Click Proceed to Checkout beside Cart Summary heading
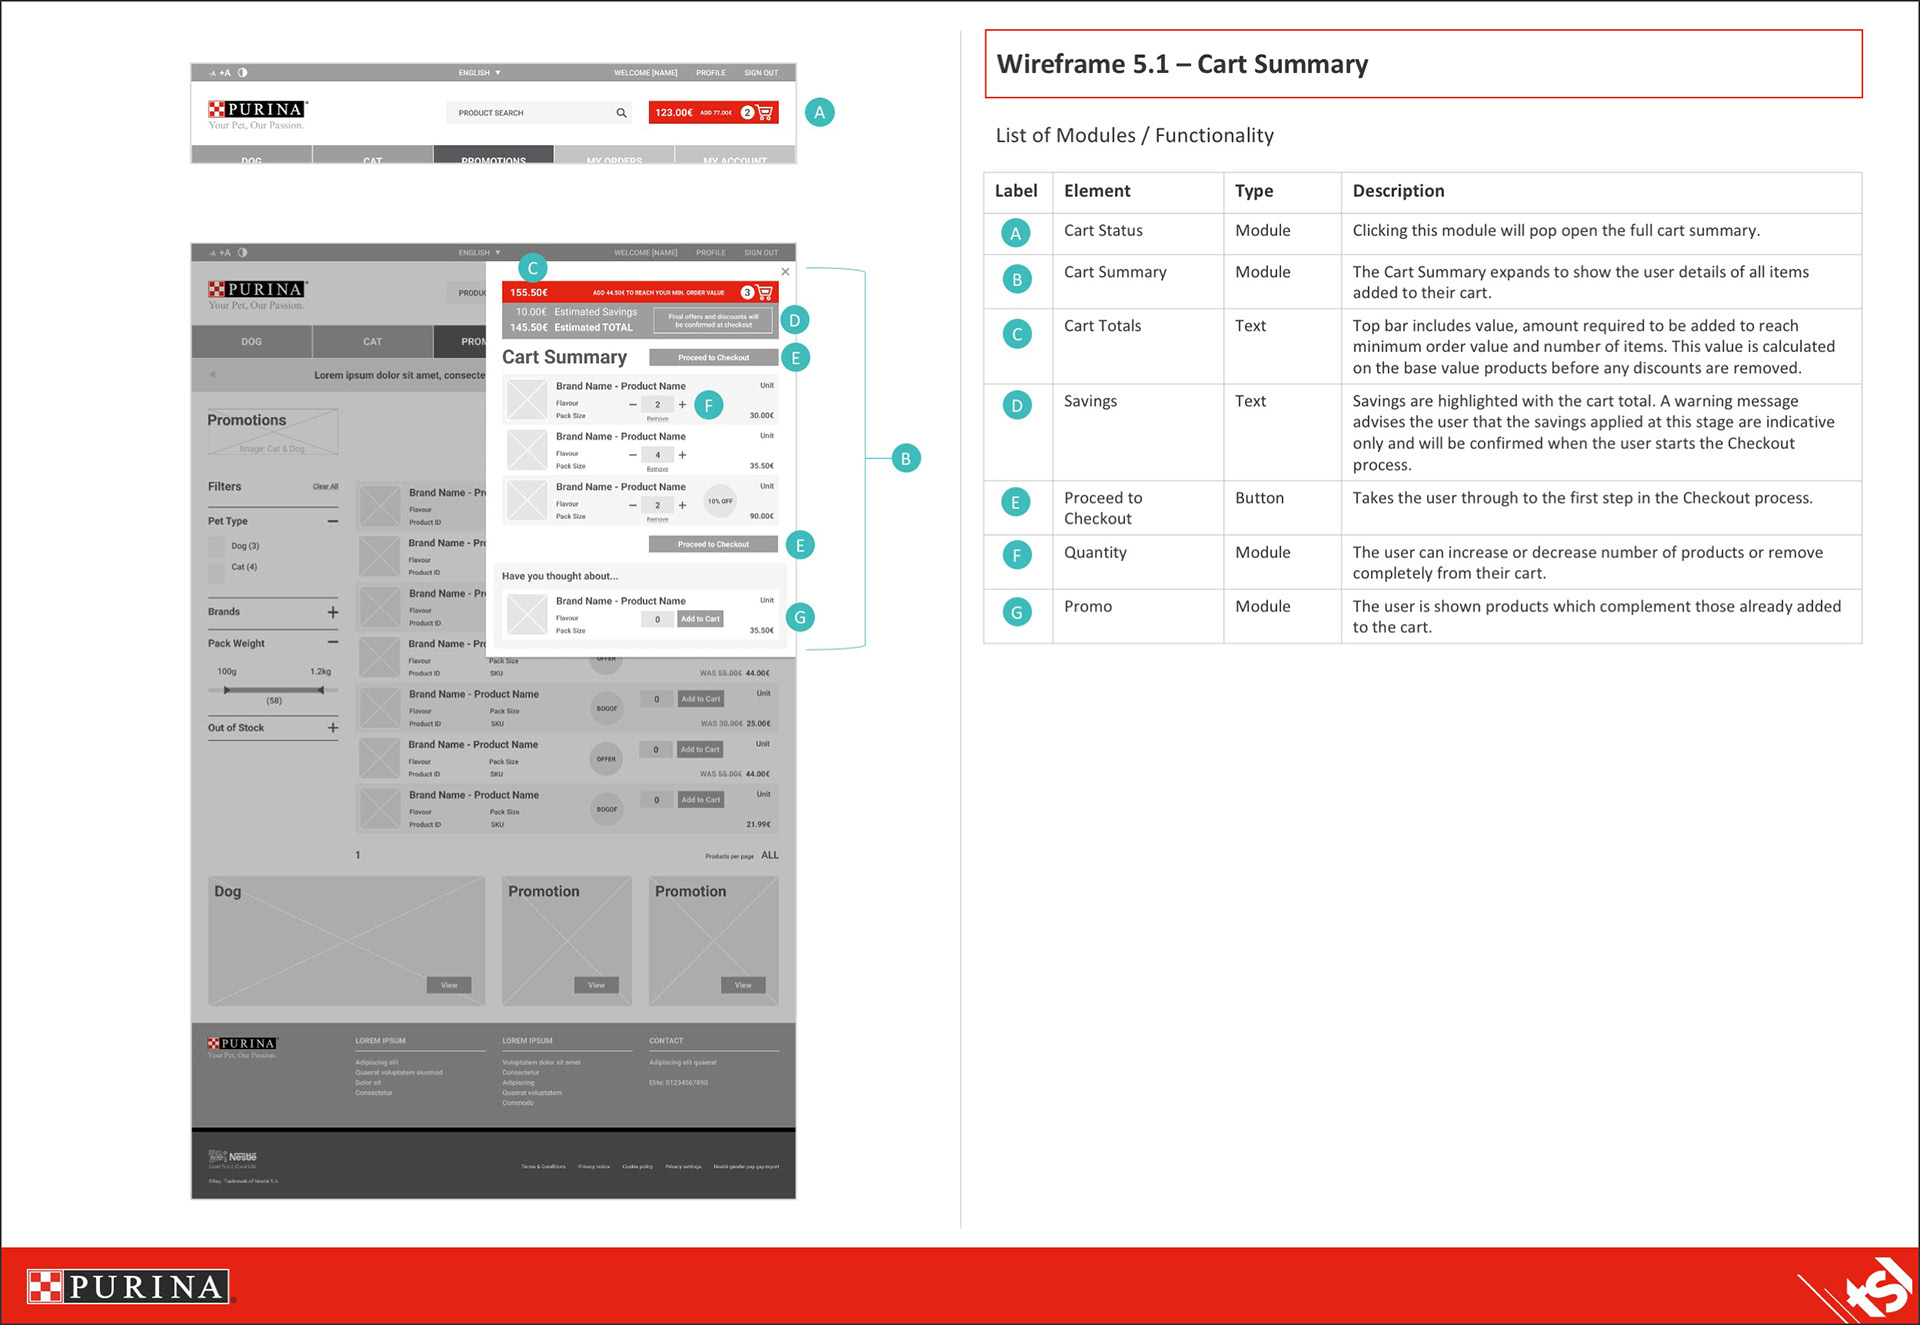 pos(713,358)
